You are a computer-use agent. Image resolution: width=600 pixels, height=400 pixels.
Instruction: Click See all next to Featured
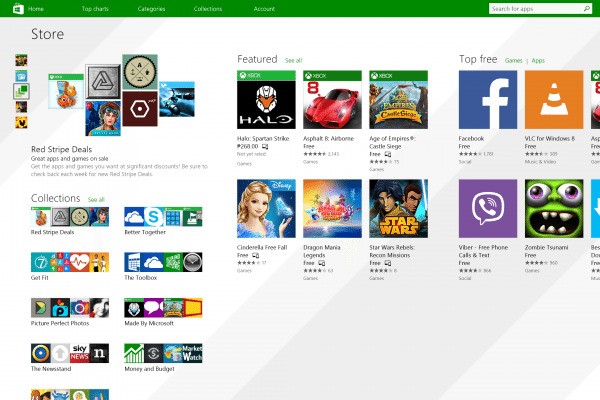coord(293,60)
